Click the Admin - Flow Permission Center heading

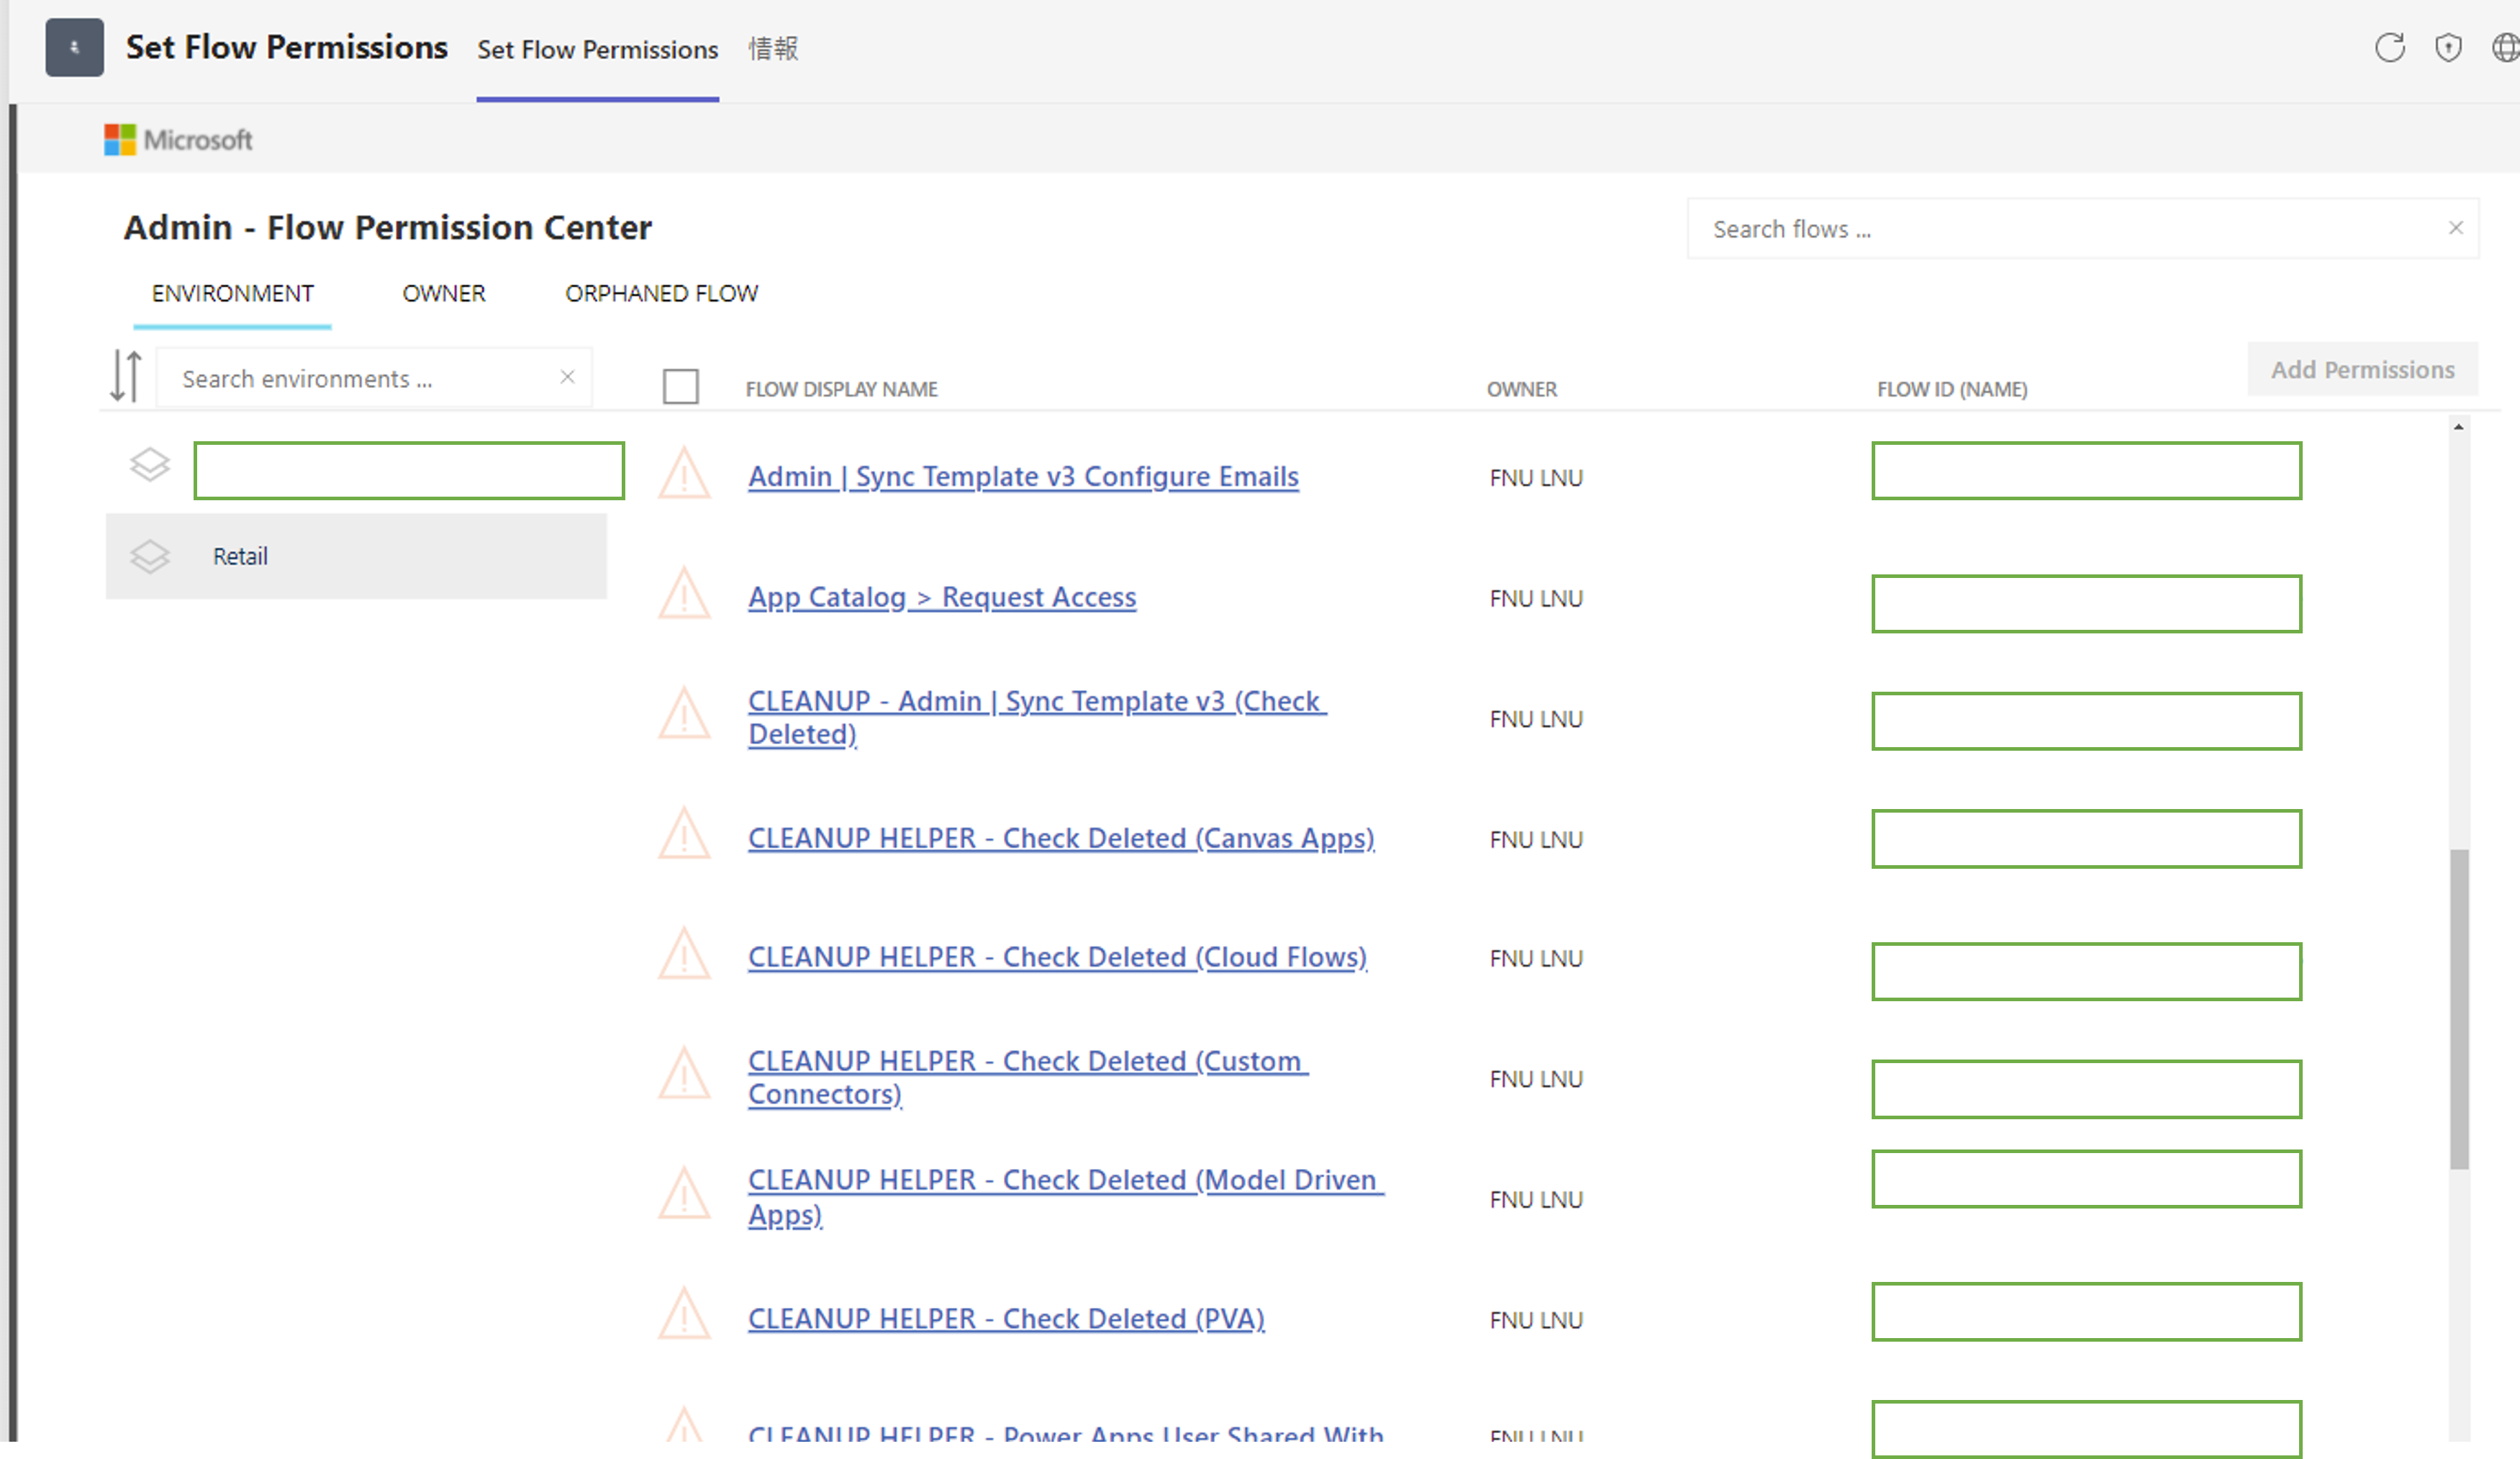pyautogui.click(x=388, y=227)
